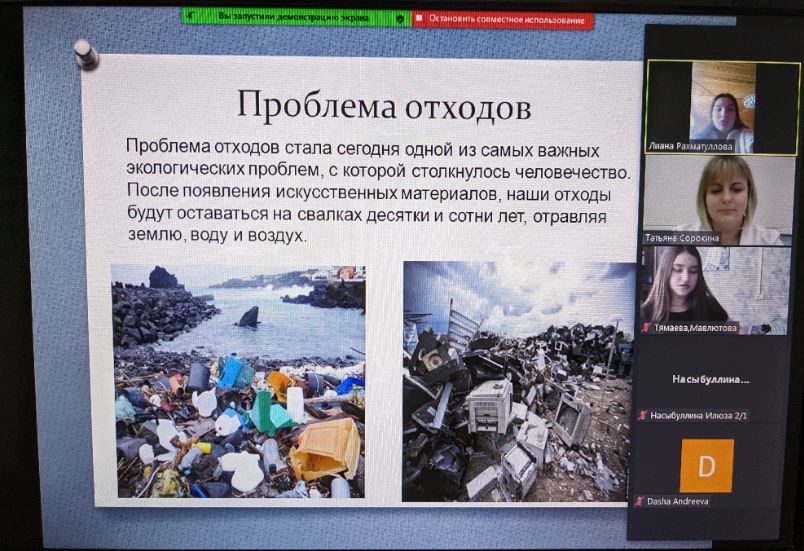Click the name label 'Тямаева,Мавлютова'
804x551 pixels.
(x=695, y=328)
